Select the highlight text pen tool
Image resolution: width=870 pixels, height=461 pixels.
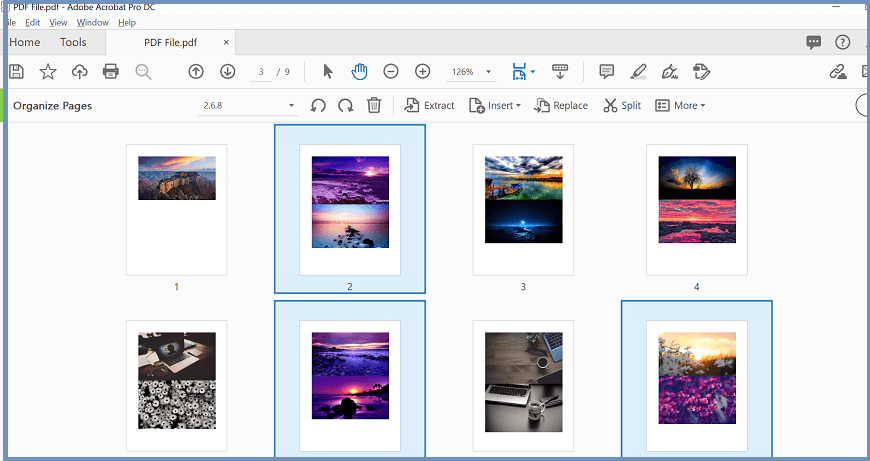(639, 72)
